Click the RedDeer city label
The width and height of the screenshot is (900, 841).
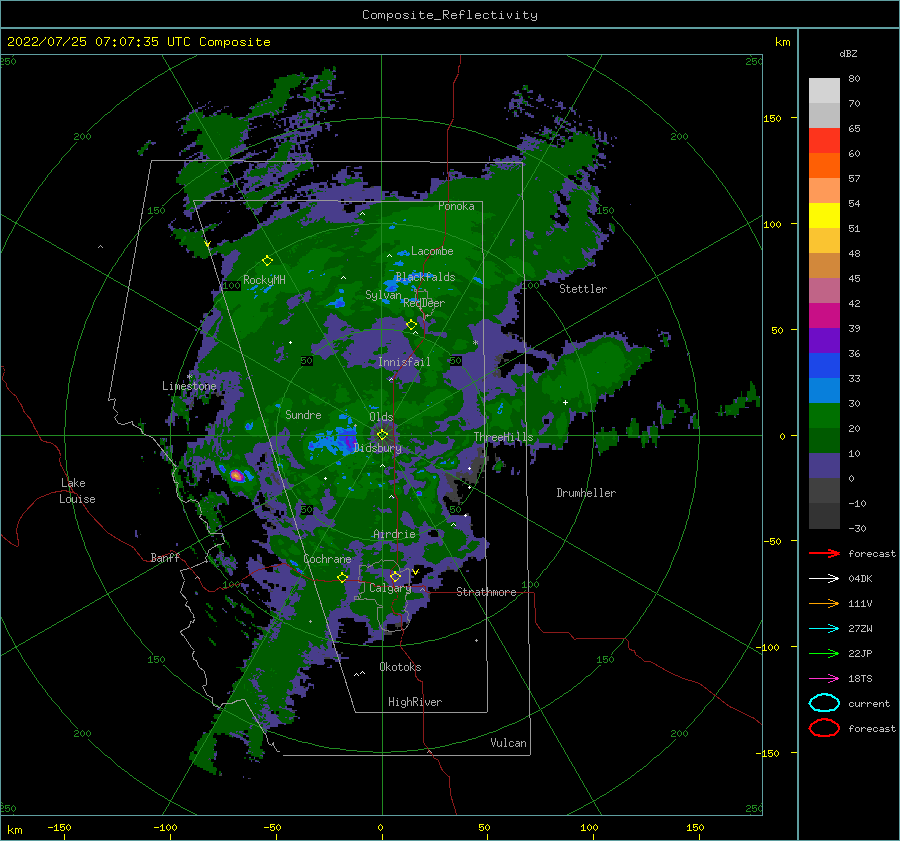tap(424, 303)
